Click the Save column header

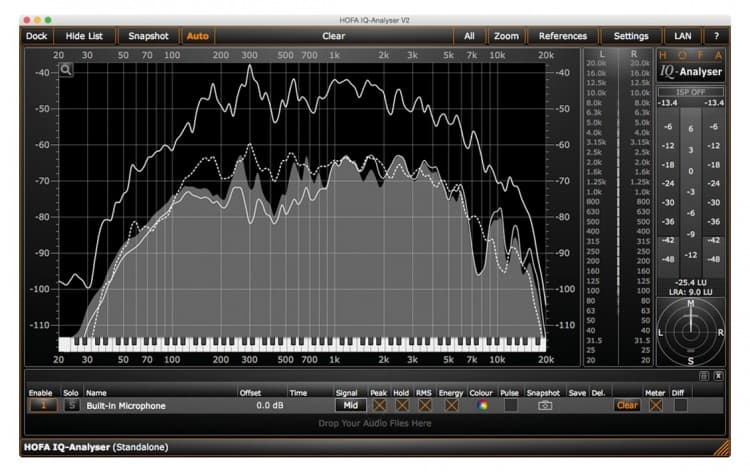click(577, 393)
